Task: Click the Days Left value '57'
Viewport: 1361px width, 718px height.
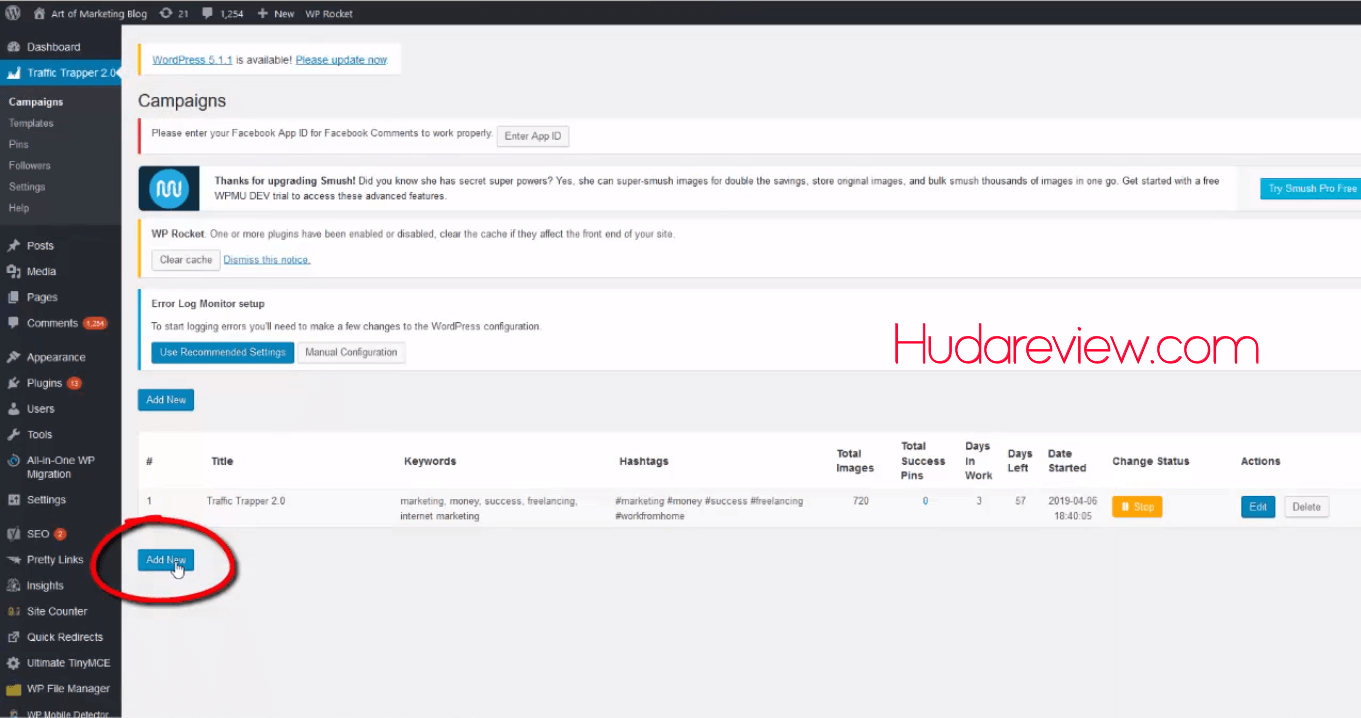Action: tap(1020, 501)
